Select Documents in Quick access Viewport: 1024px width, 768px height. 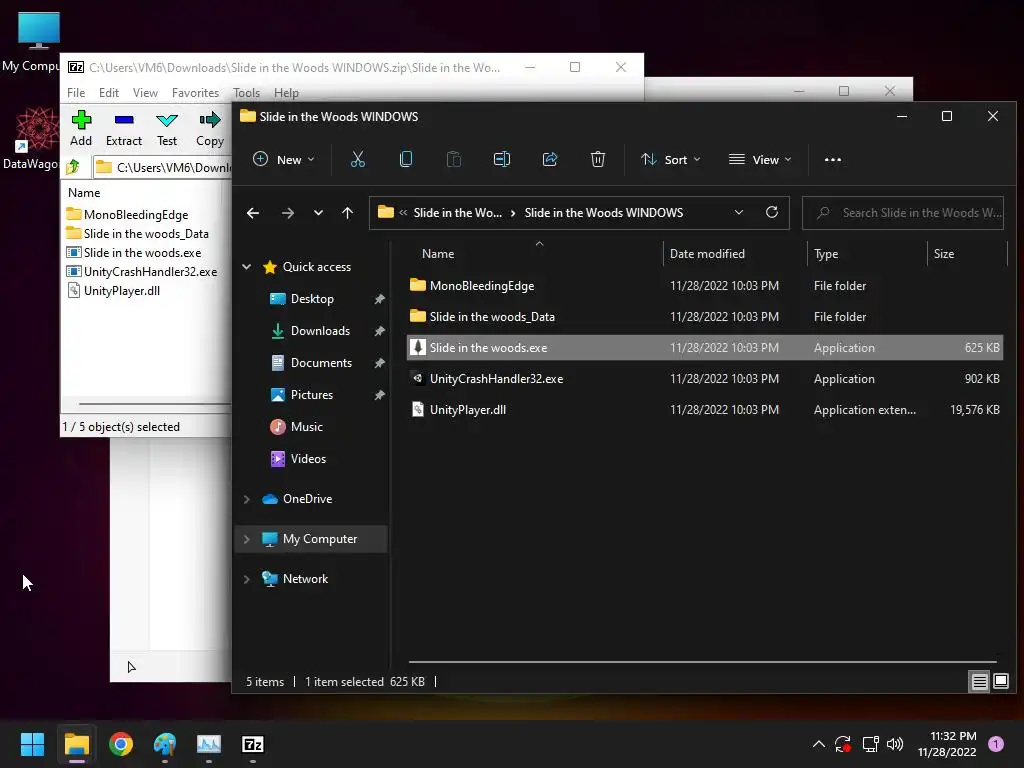click(x=321, y=363)
